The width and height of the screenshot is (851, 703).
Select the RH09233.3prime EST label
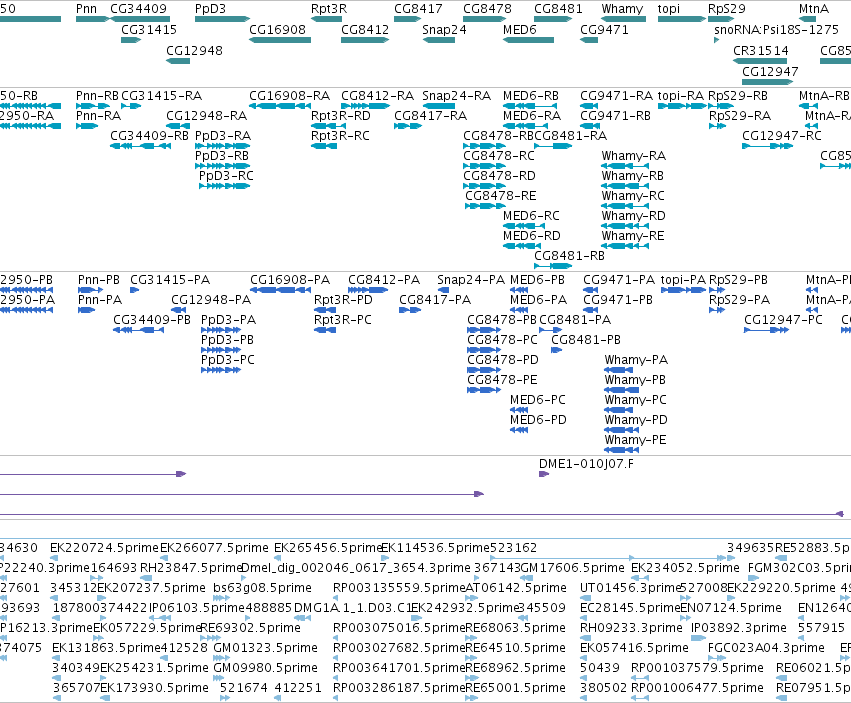click(x=631, y=628)
